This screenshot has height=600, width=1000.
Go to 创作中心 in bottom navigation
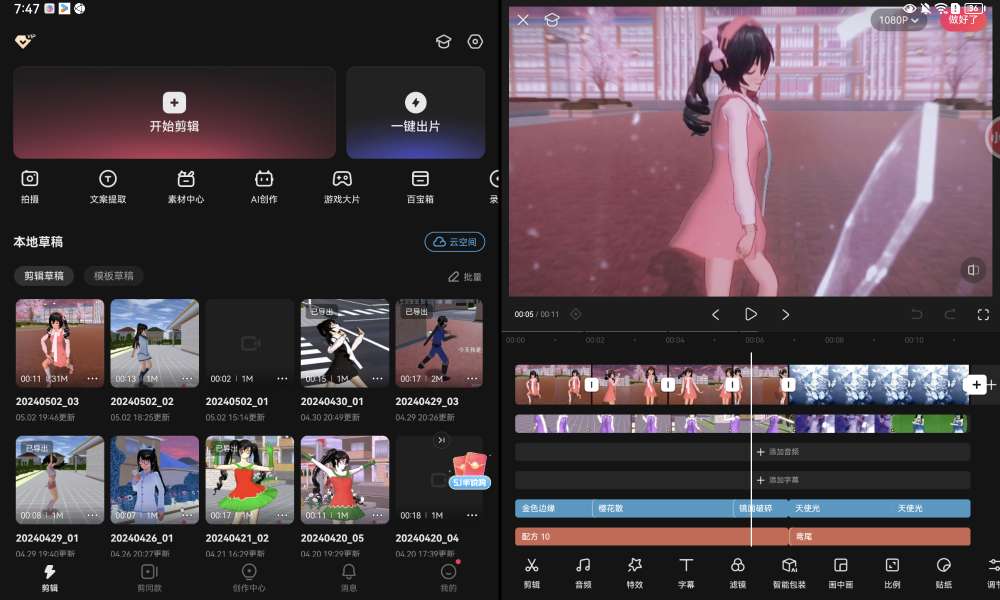(x=249, y=578)
